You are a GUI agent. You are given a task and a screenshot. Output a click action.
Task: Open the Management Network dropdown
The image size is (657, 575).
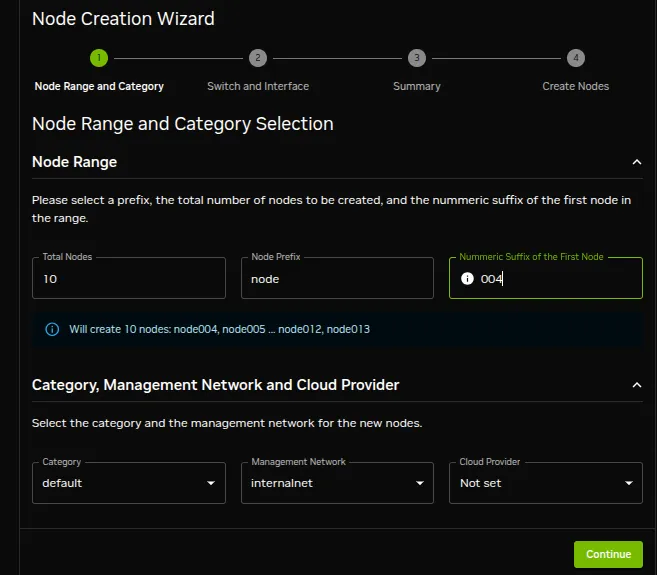(x=337, y=483)
